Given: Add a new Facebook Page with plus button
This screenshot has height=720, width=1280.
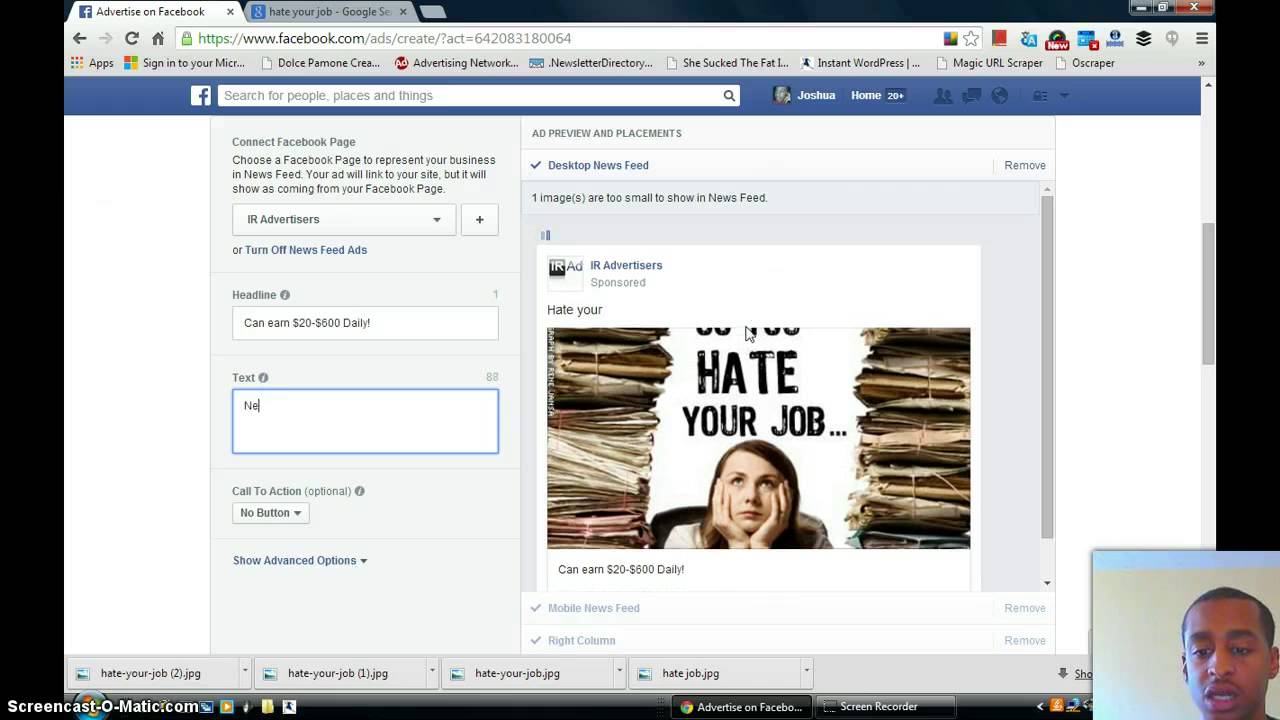Looking at the screenshot, I should coord(479,219).
